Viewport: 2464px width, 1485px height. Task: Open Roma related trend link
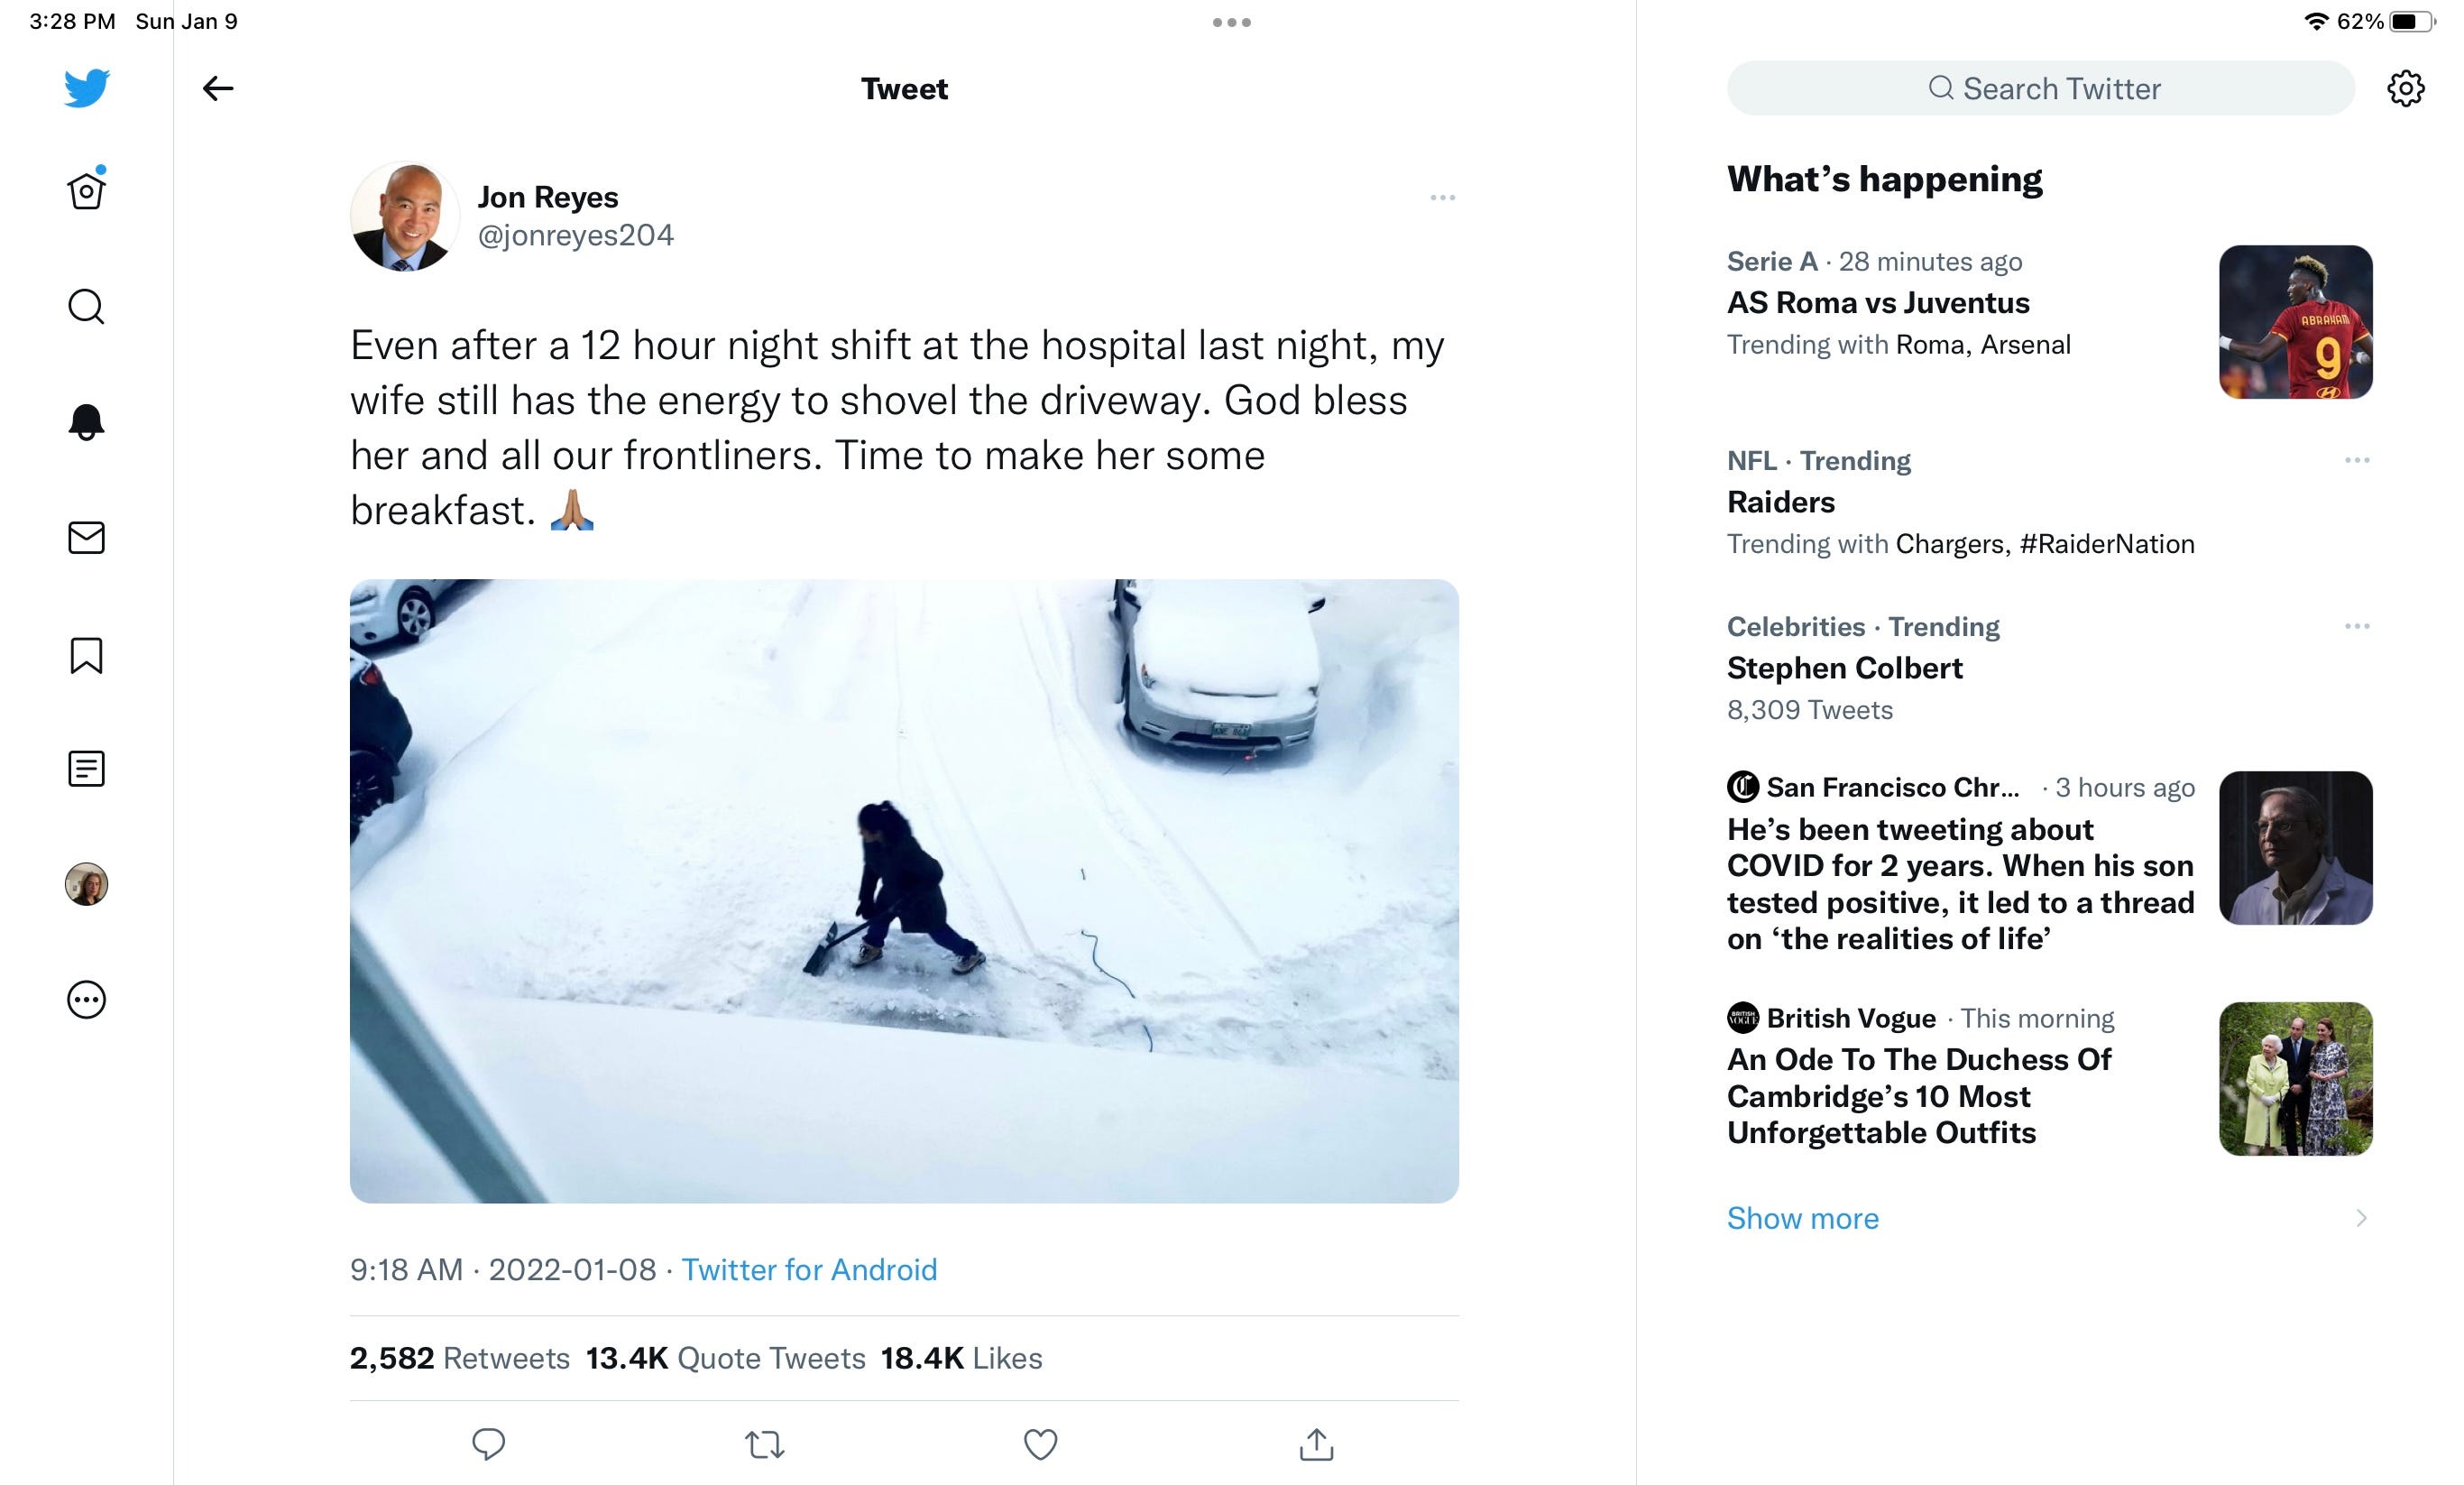[x=1930, y=345]
